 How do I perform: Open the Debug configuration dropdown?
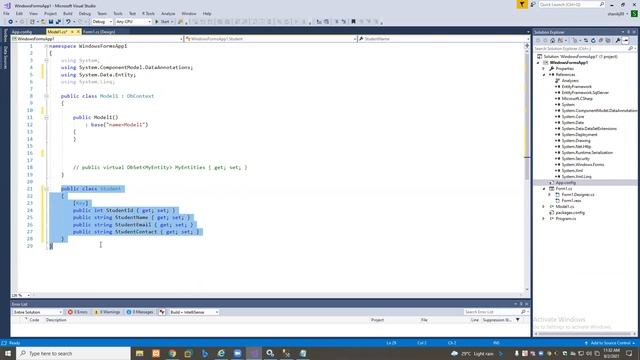(x=102, y=22)
